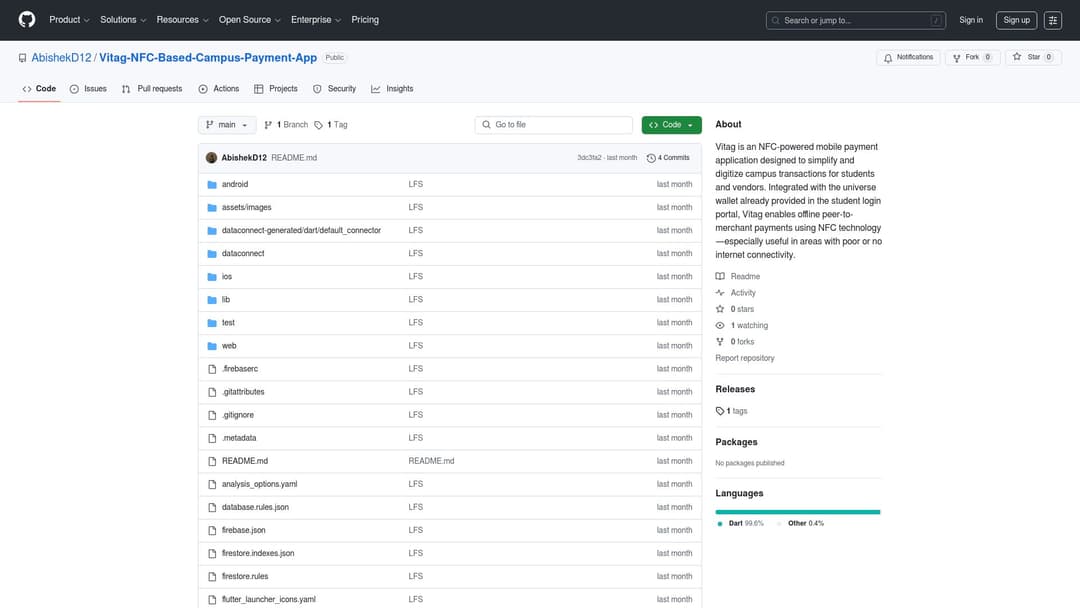This screenshot has height=608, width=1080.
Task: Click the lib folder icon
Action: coord(212,300)
